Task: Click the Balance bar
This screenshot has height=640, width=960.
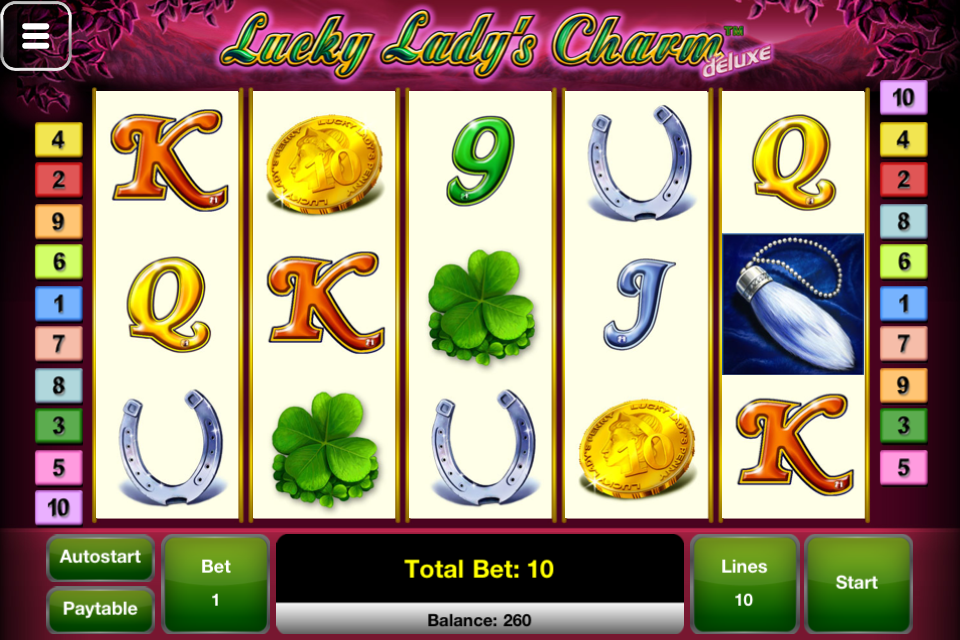Action: [x=479, y=620]
